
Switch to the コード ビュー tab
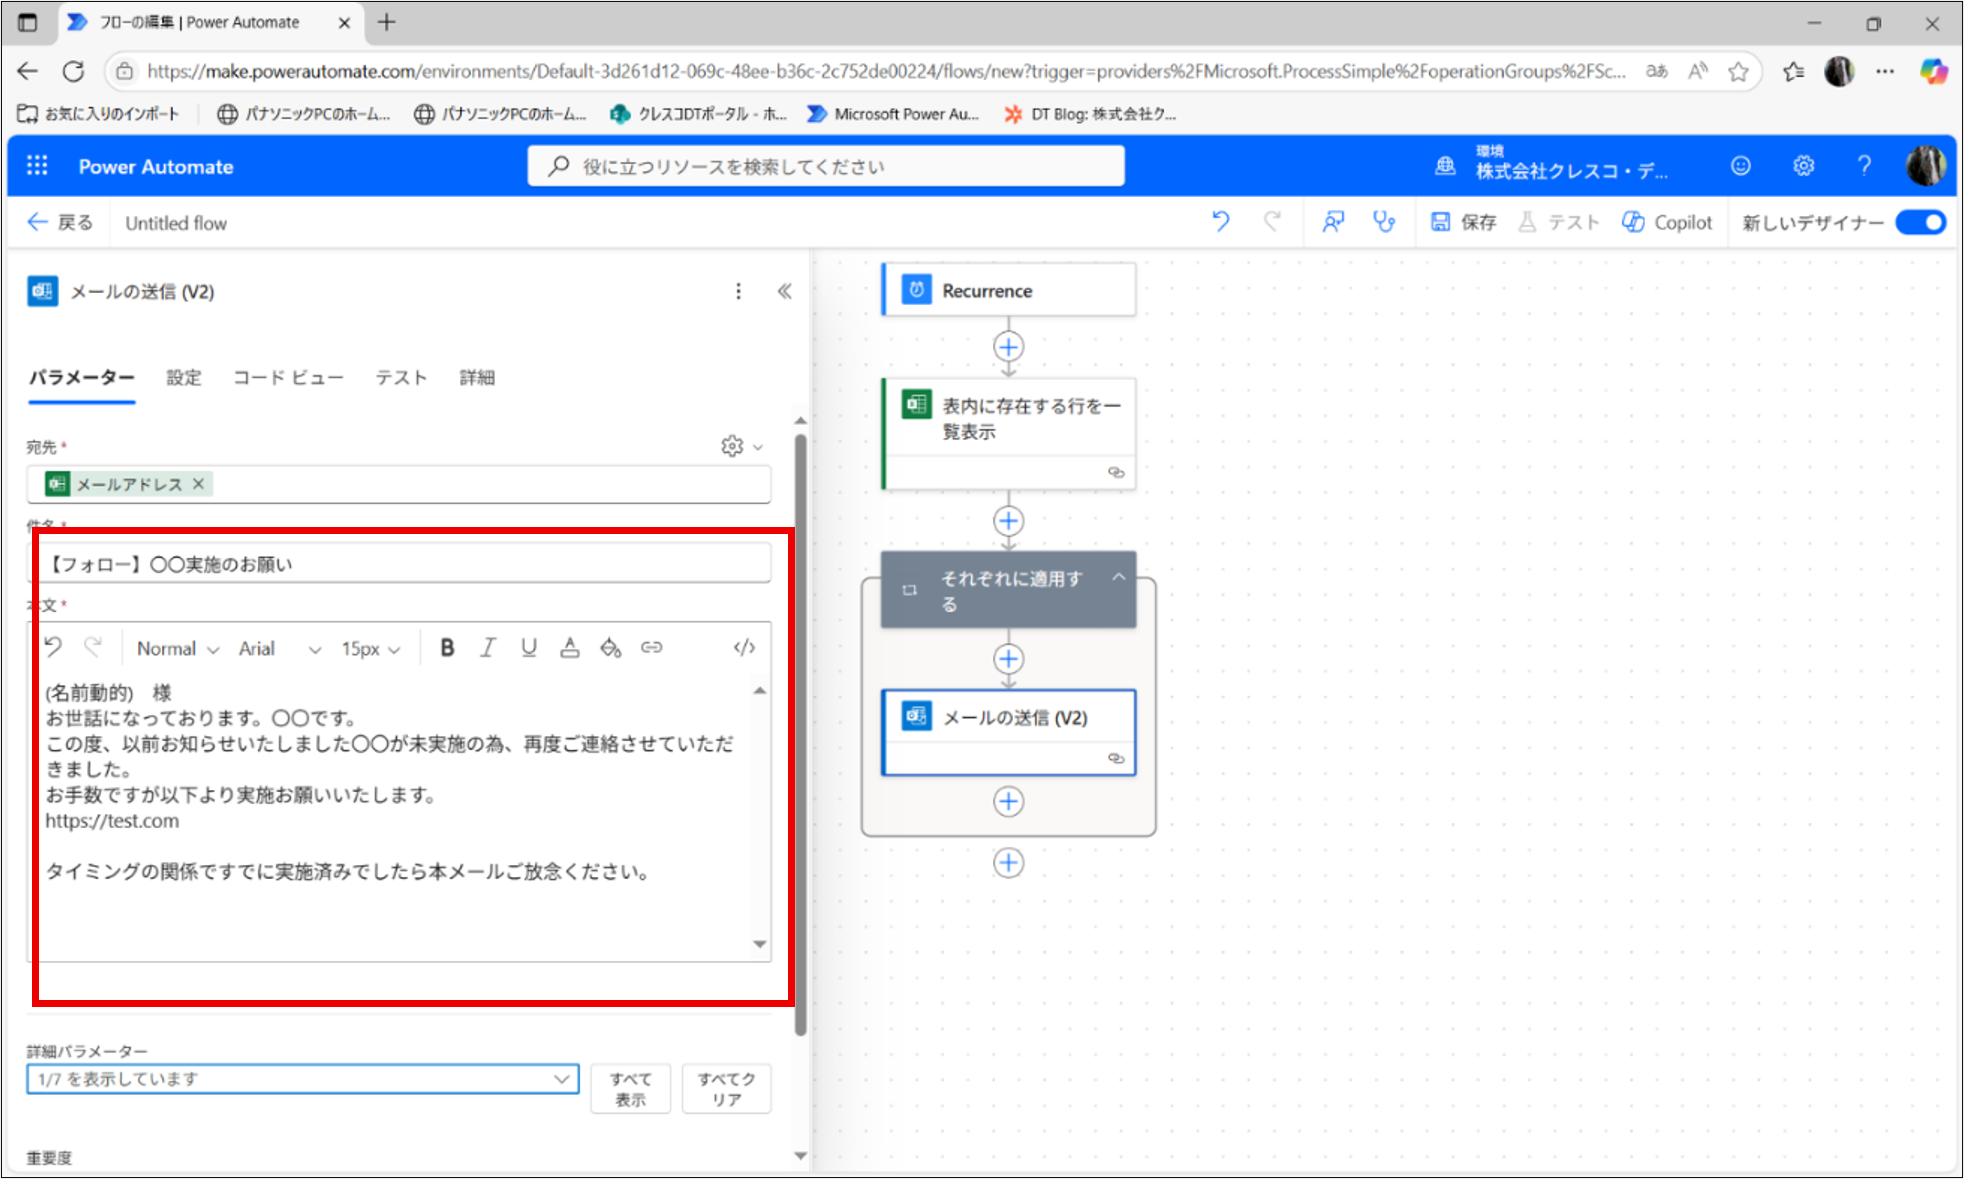(x=288, y=377)
